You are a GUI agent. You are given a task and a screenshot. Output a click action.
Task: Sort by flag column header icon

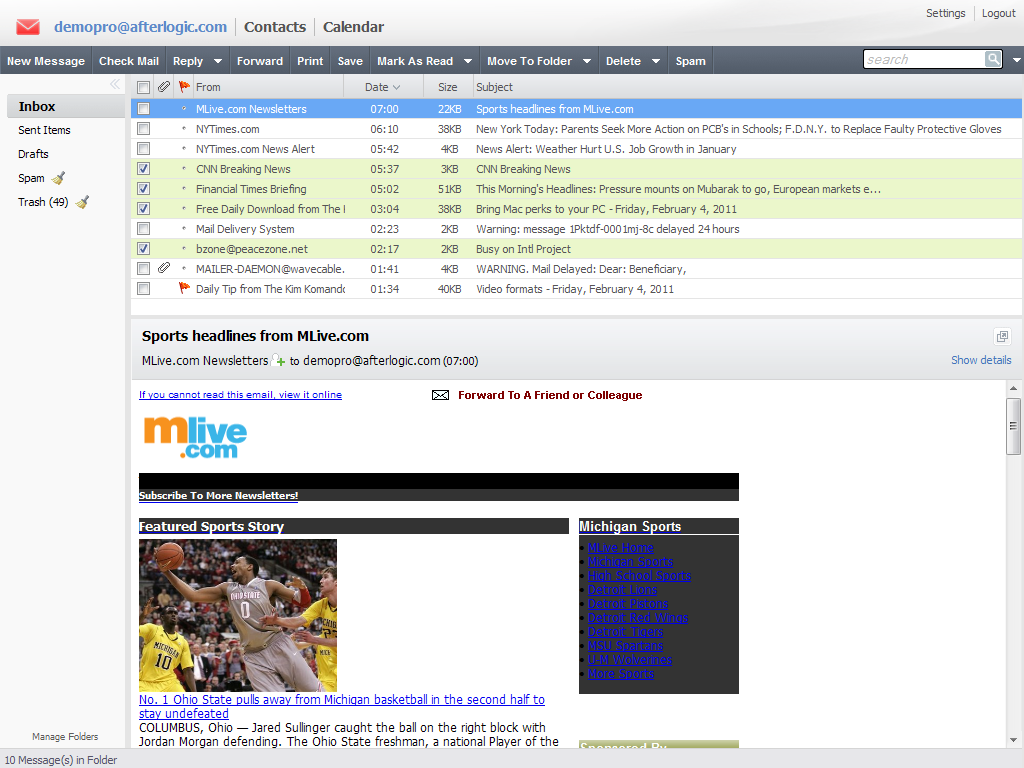(184, 87)
